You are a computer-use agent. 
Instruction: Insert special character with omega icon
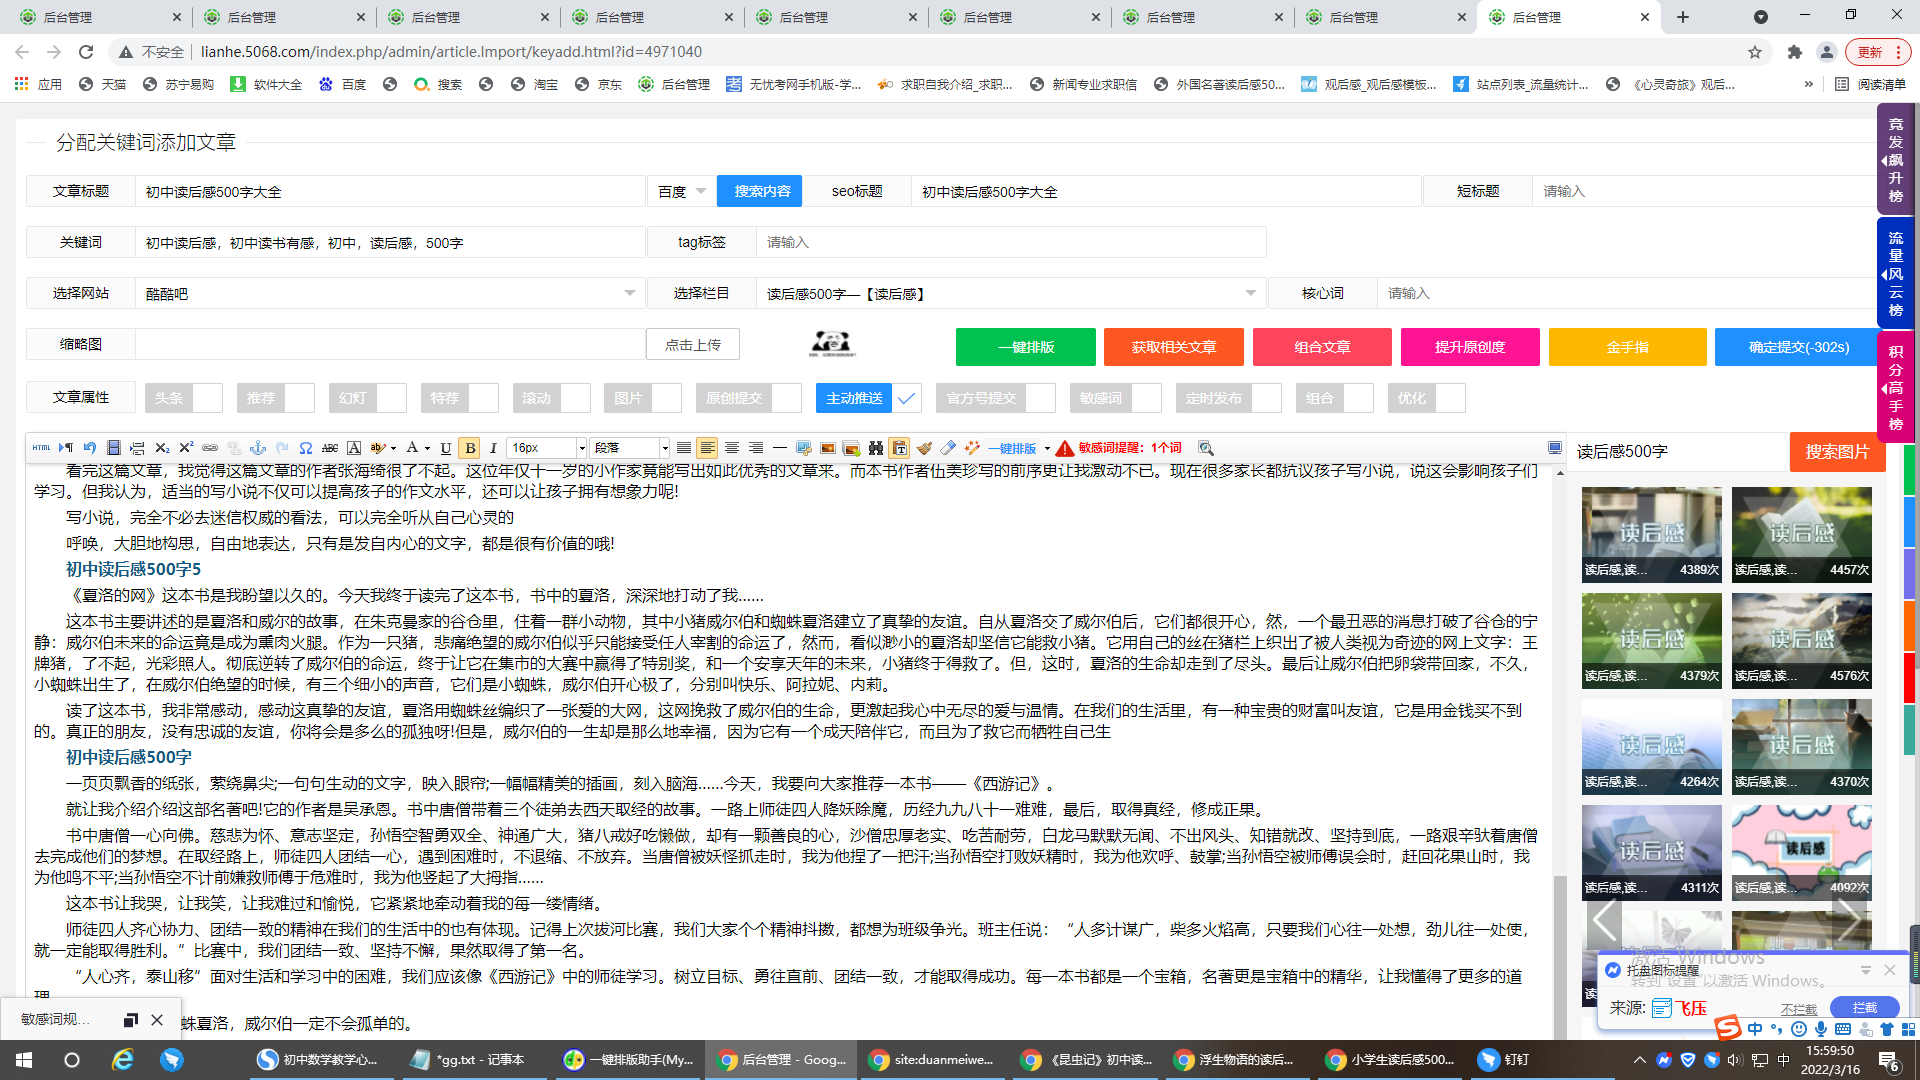point(306,448)
